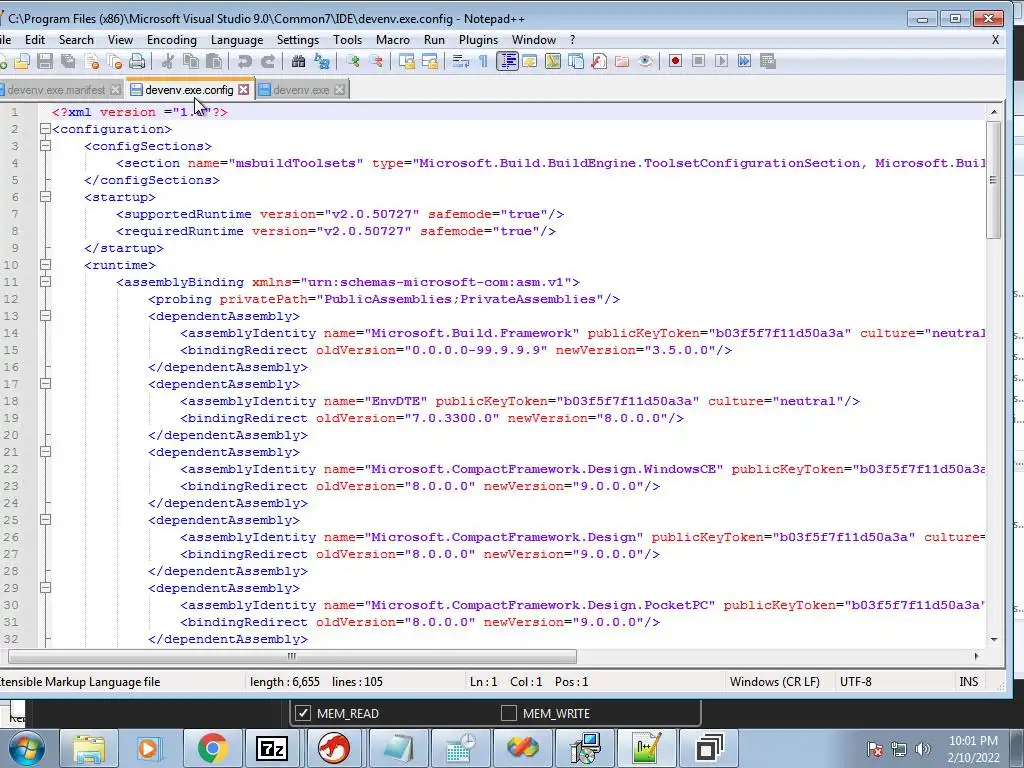Open the Encoding menu
The height and width of the screenshot is (768, 1024).
pyautogui.click(x=172, y=40)
